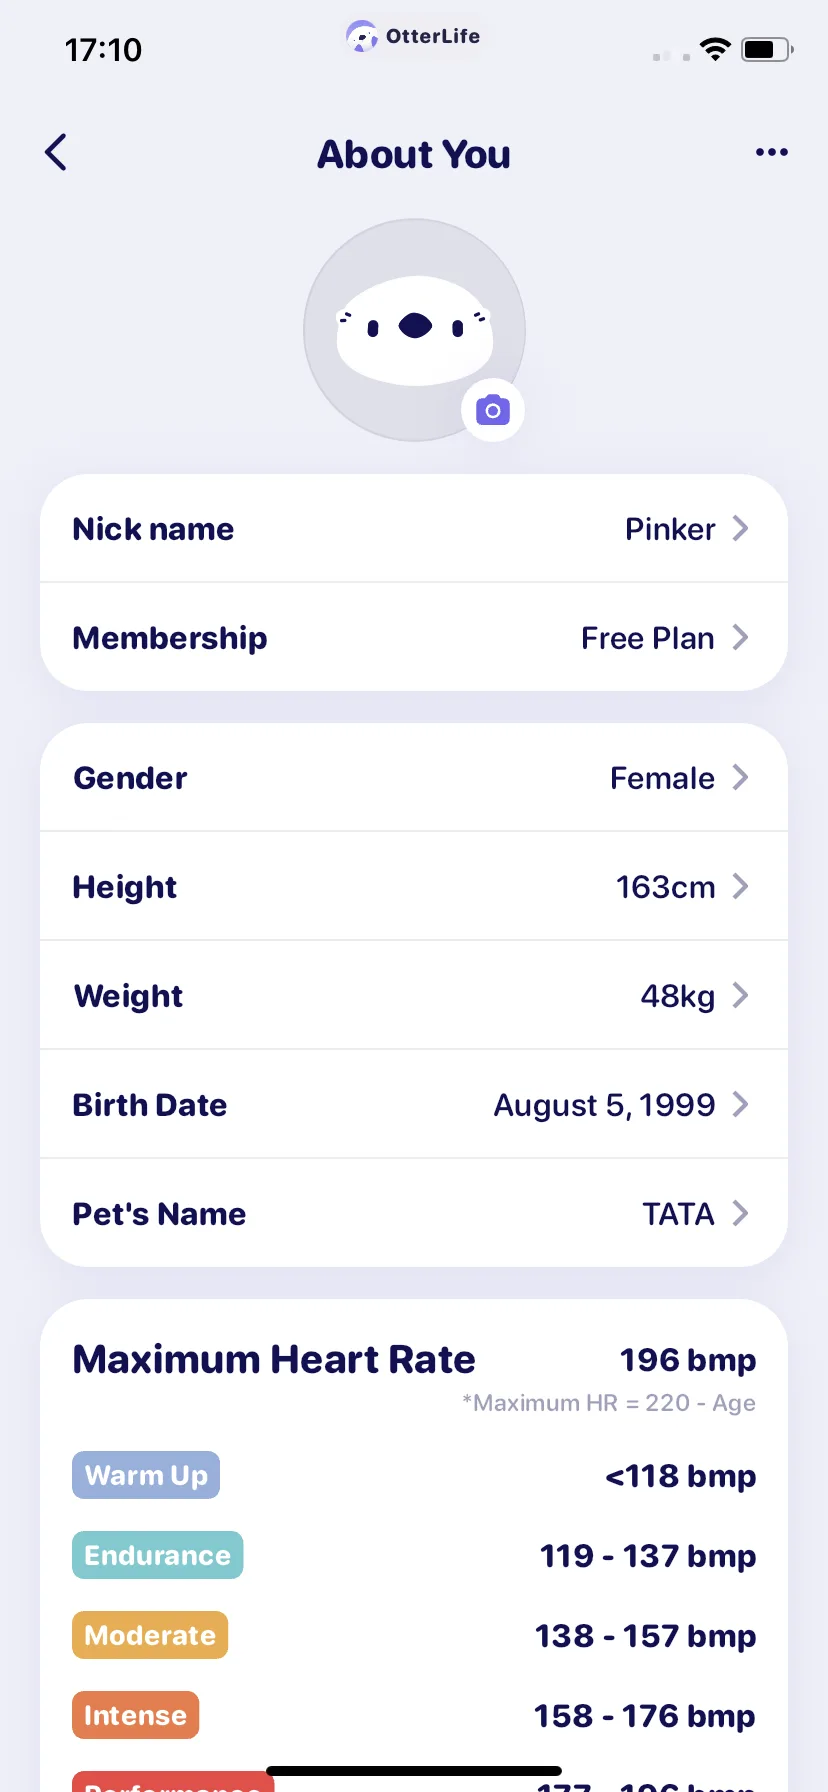
Task: Tap the otter profile avatar picture
Action: 414,330
